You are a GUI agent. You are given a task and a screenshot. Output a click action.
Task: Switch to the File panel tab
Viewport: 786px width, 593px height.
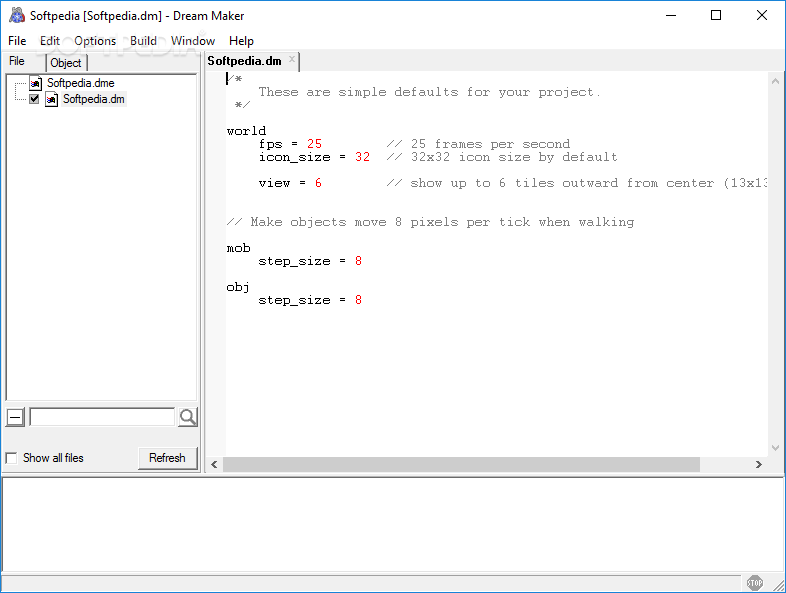17,61
